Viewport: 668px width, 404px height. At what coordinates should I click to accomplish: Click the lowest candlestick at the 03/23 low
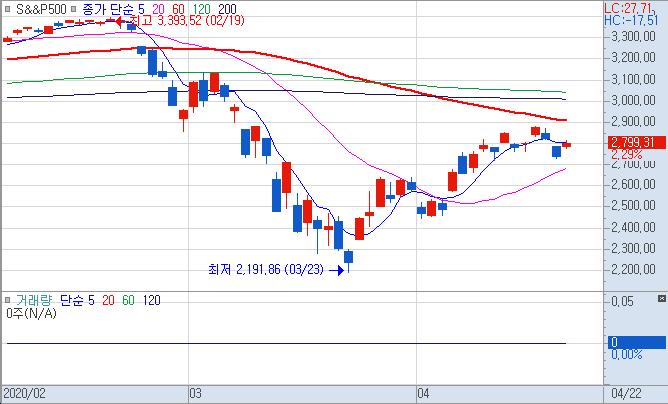[x=348, y=260]
